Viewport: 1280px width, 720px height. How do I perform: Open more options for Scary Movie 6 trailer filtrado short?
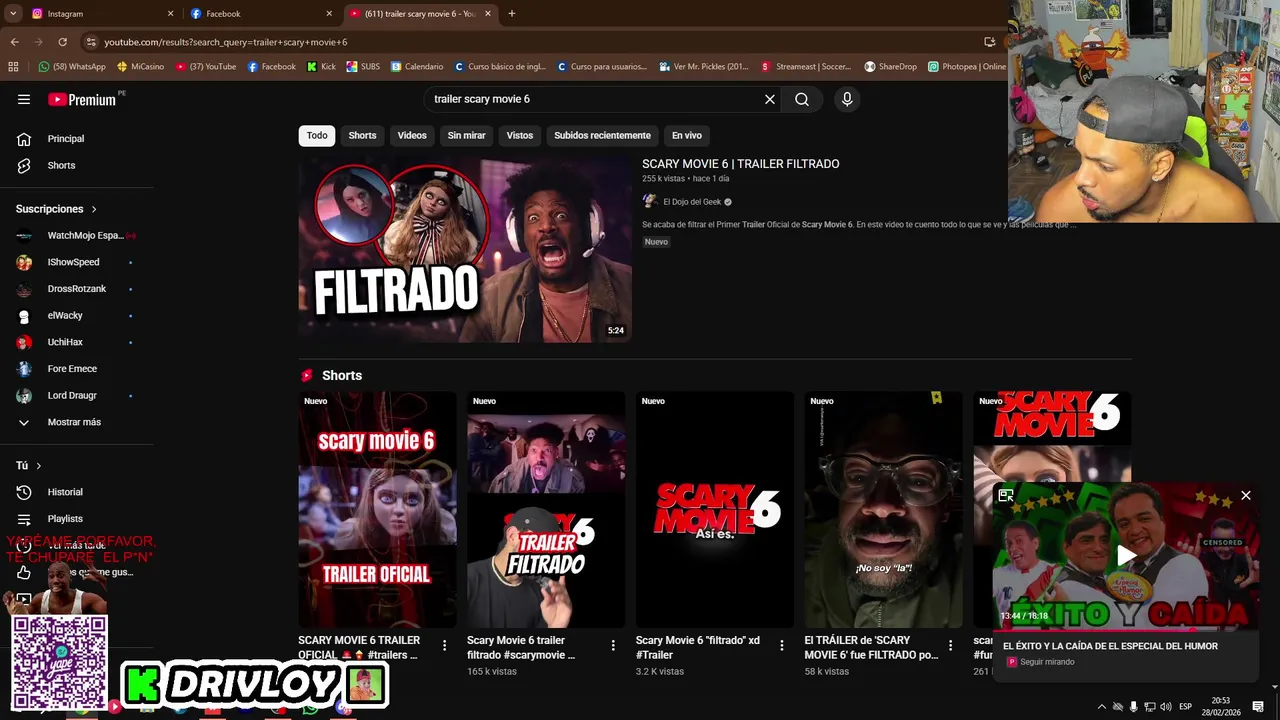pyautogui.click(x=613, y=646)
